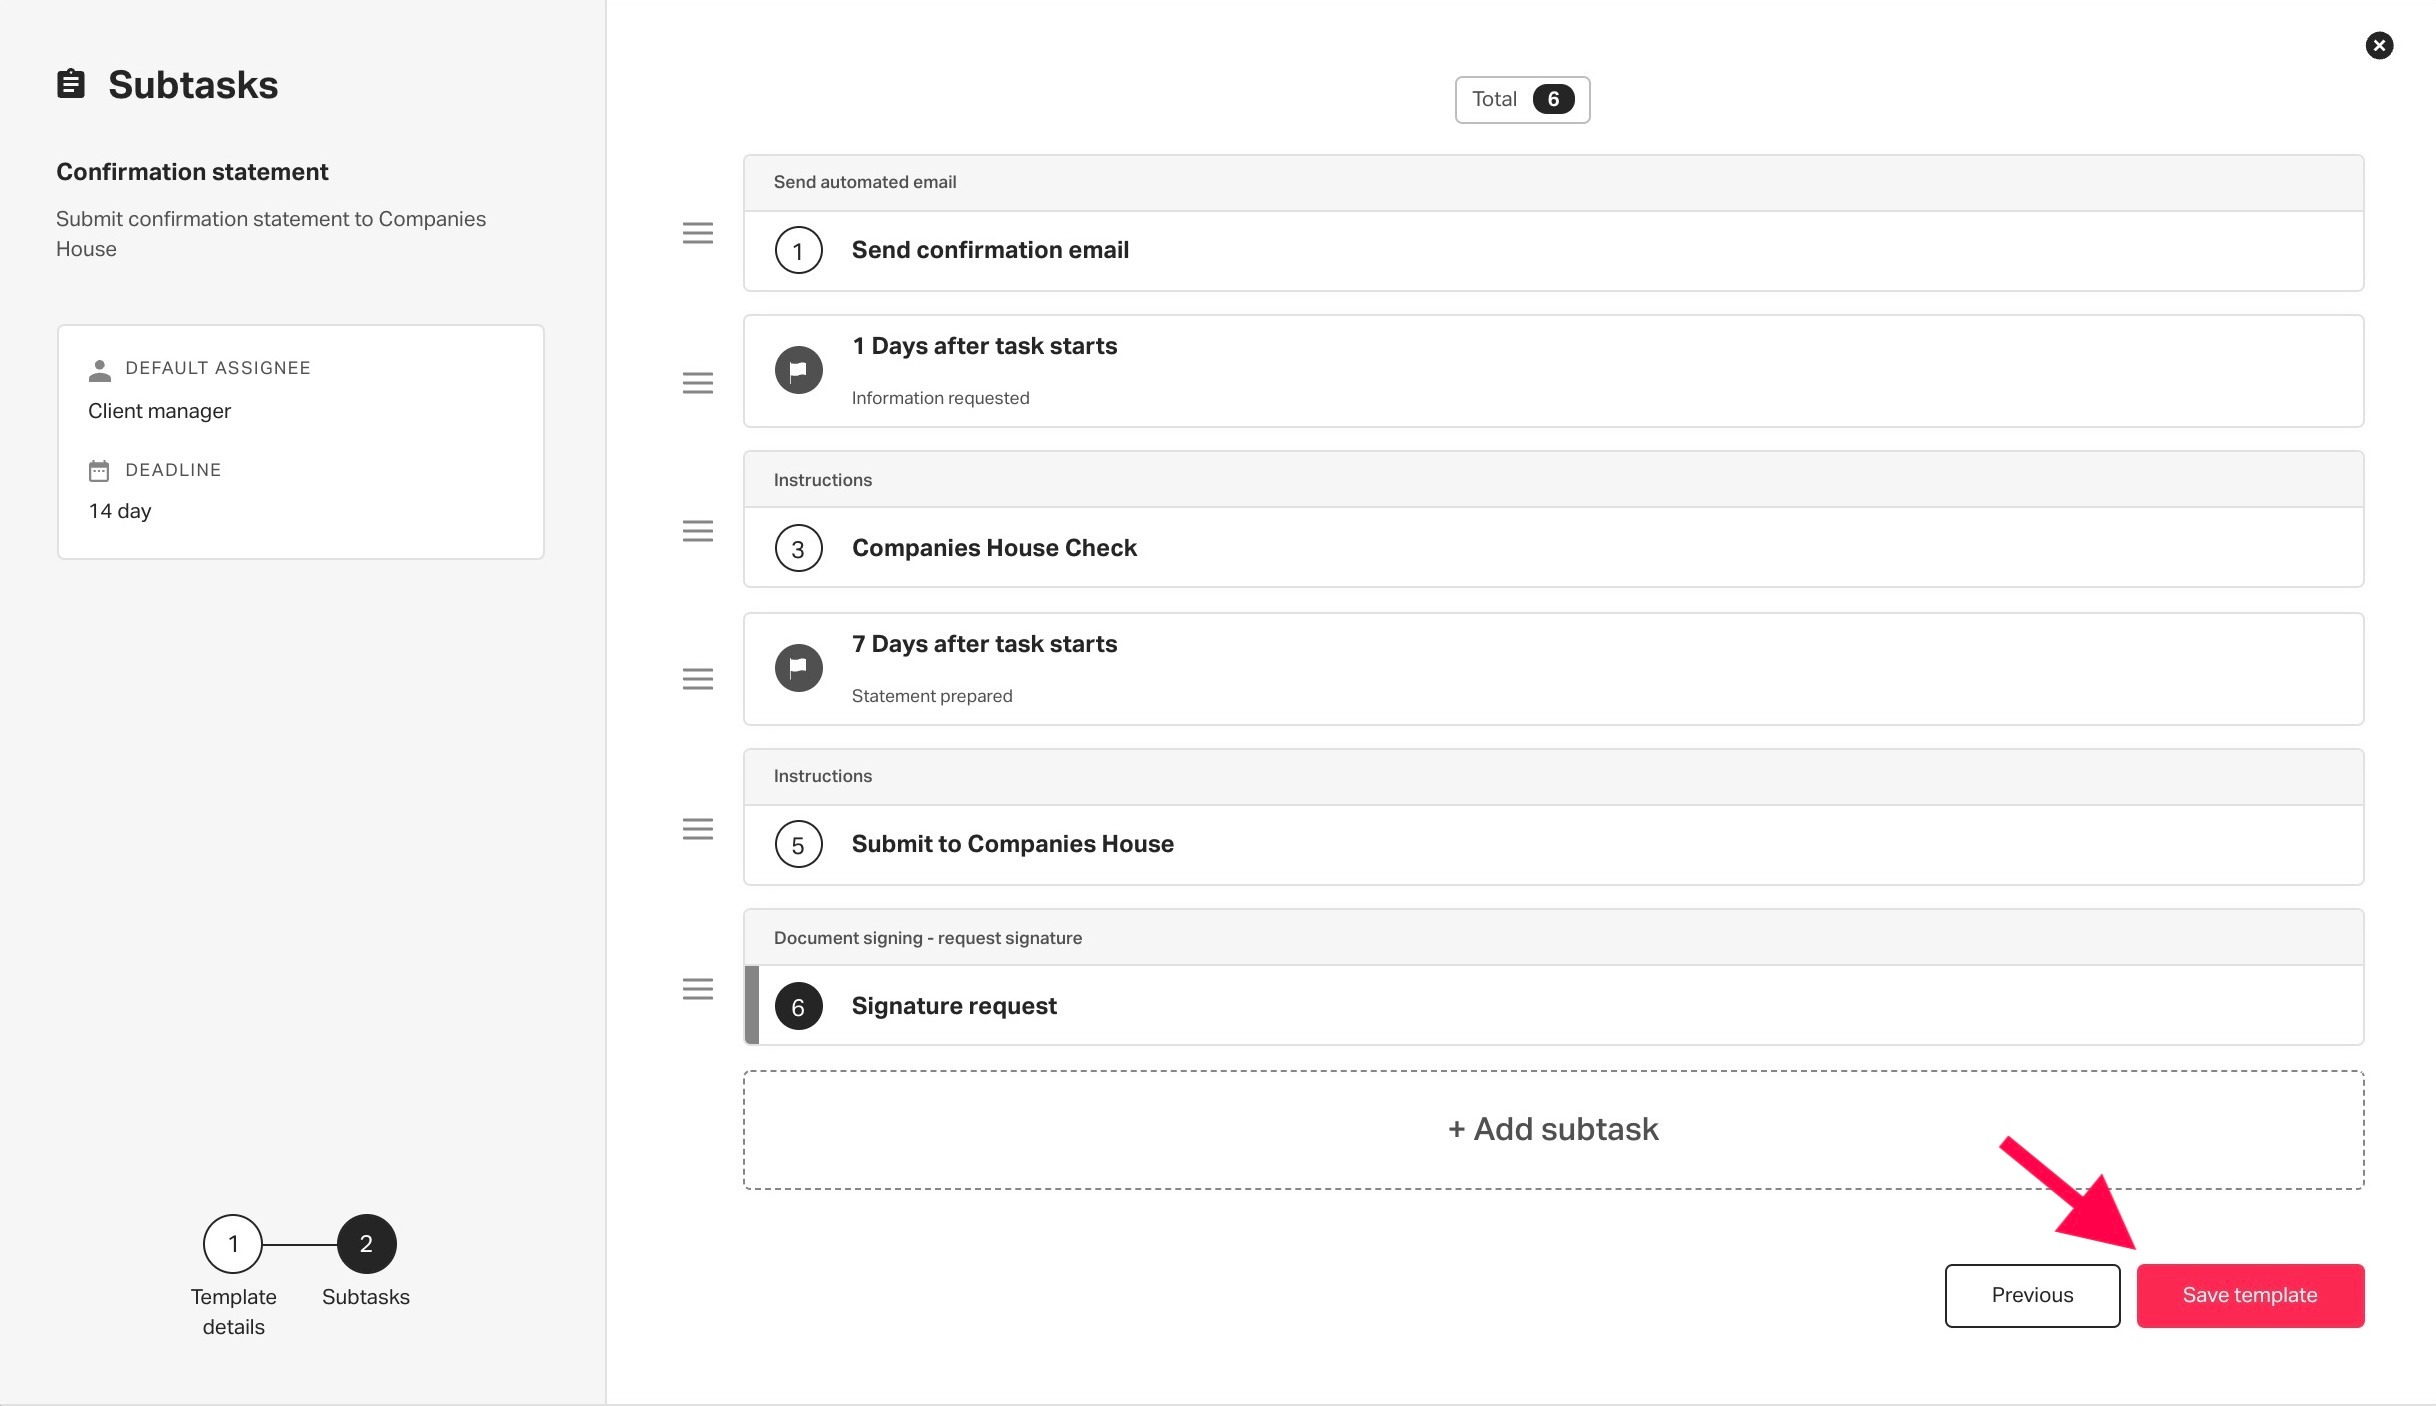Select step 2 Subtasks circle

366,1244
